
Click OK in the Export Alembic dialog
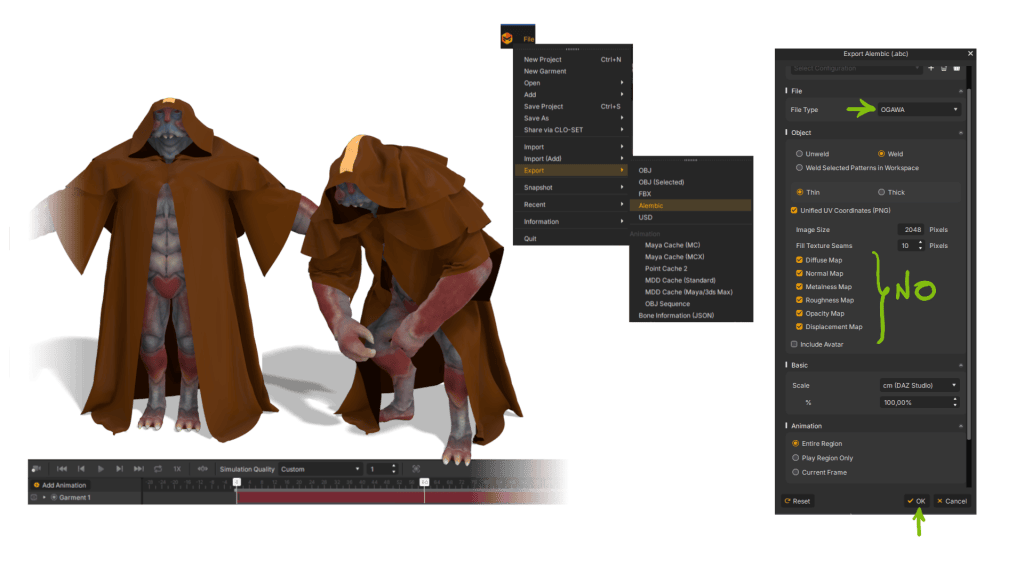point(917,502)
